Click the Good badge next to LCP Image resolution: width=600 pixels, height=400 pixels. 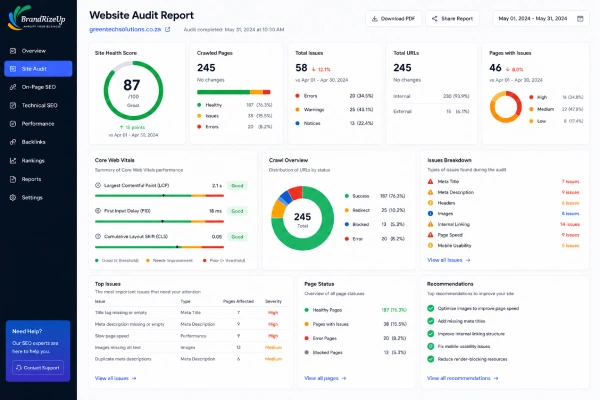coord(237,186)
